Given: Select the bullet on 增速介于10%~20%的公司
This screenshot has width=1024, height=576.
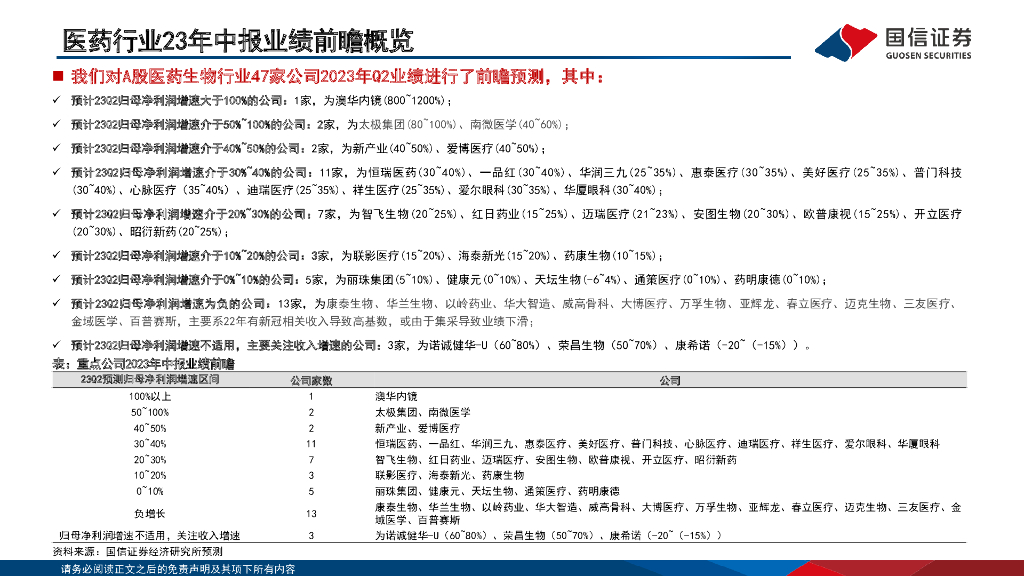Looking at the screenshot, I should [367, 256].
